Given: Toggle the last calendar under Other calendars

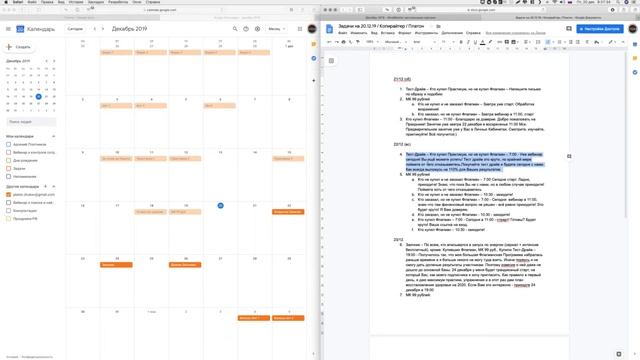Looking at the screenshot, I should coord(9,219).
